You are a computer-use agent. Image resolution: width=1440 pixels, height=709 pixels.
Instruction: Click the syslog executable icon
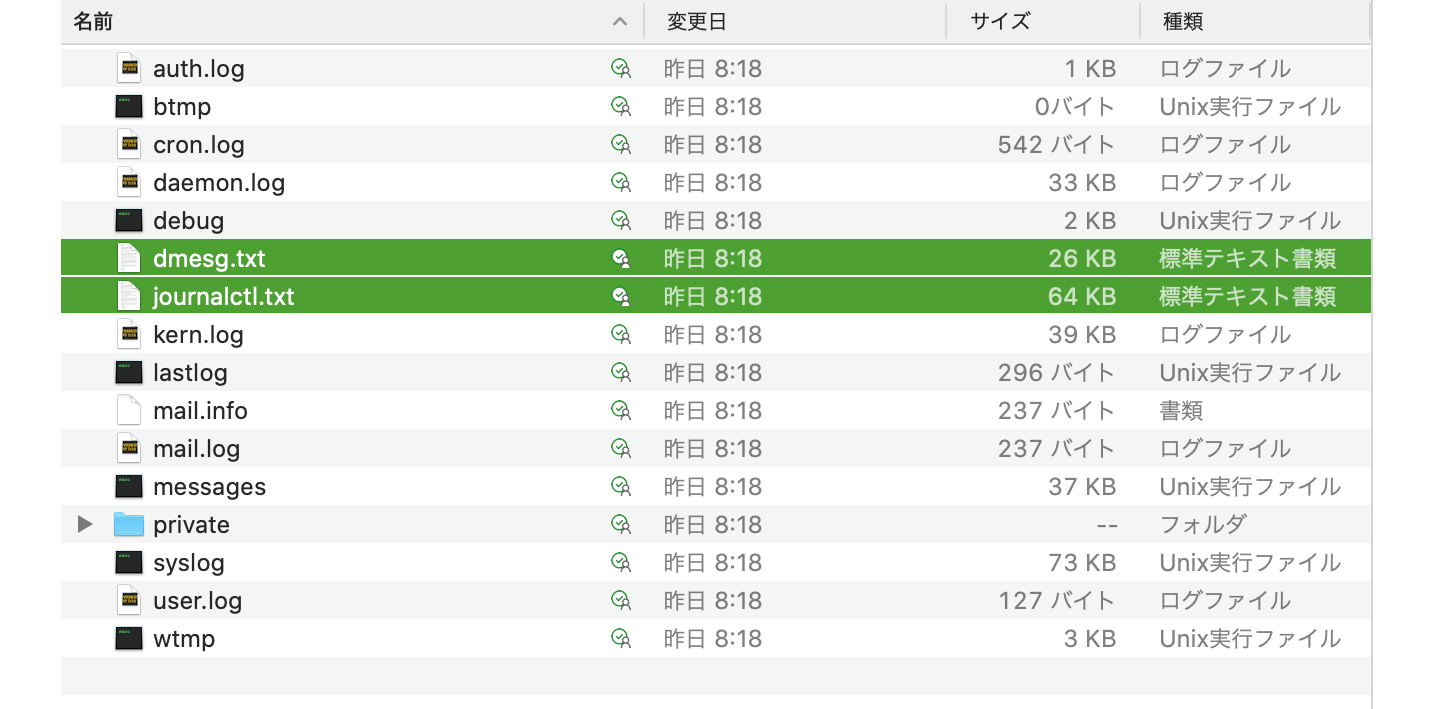point(128,563)
